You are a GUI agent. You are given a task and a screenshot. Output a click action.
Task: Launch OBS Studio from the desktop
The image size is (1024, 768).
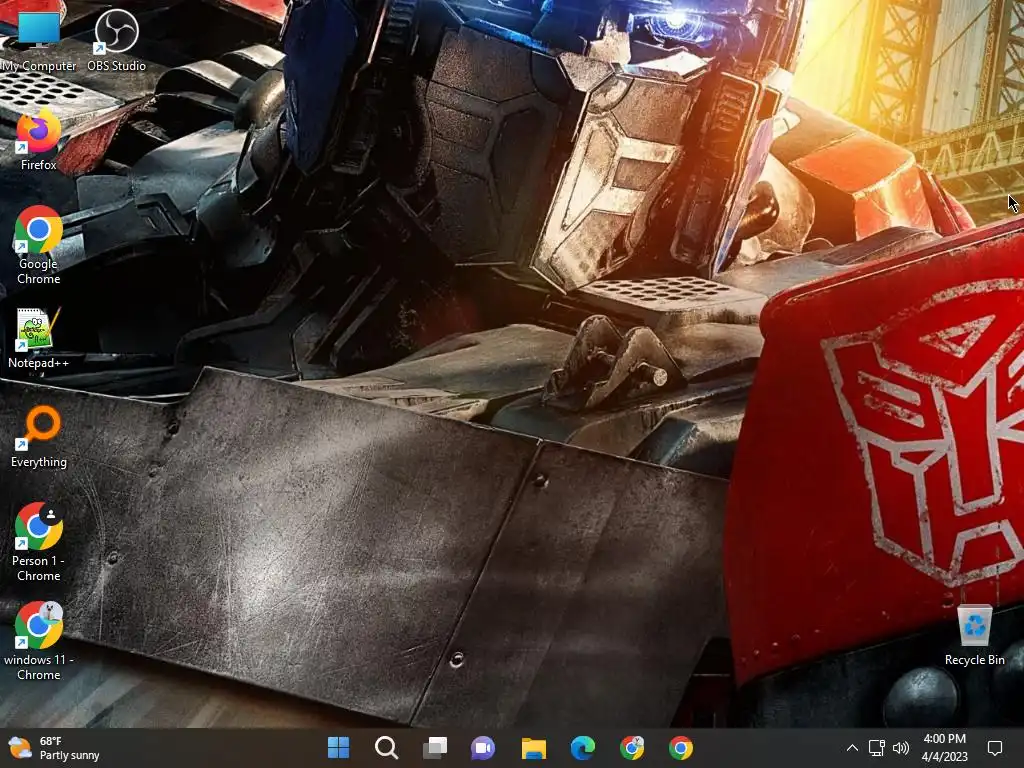[116, 38]
